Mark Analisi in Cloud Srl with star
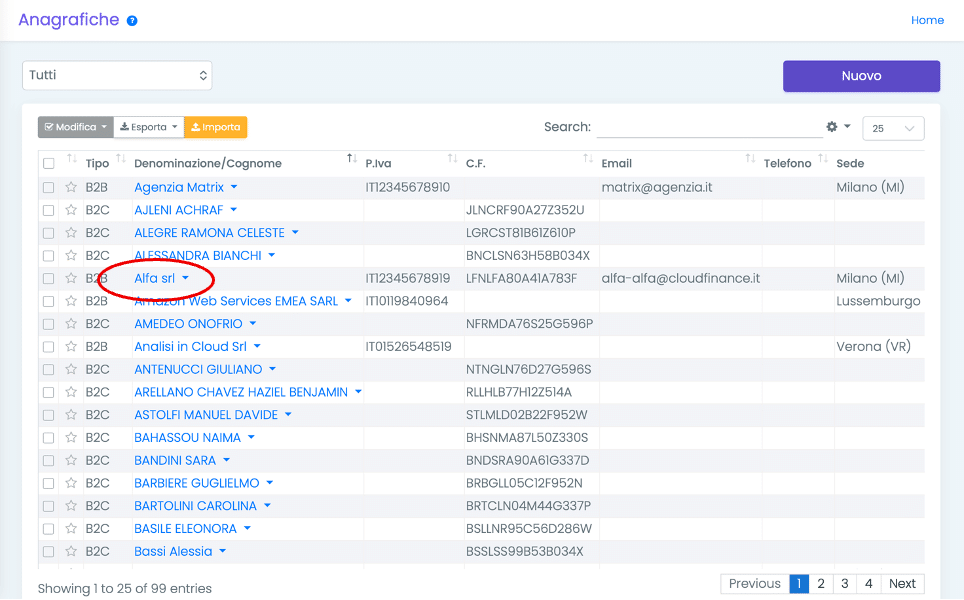Screen dimensions: 964x600 [x=71, y=347]
